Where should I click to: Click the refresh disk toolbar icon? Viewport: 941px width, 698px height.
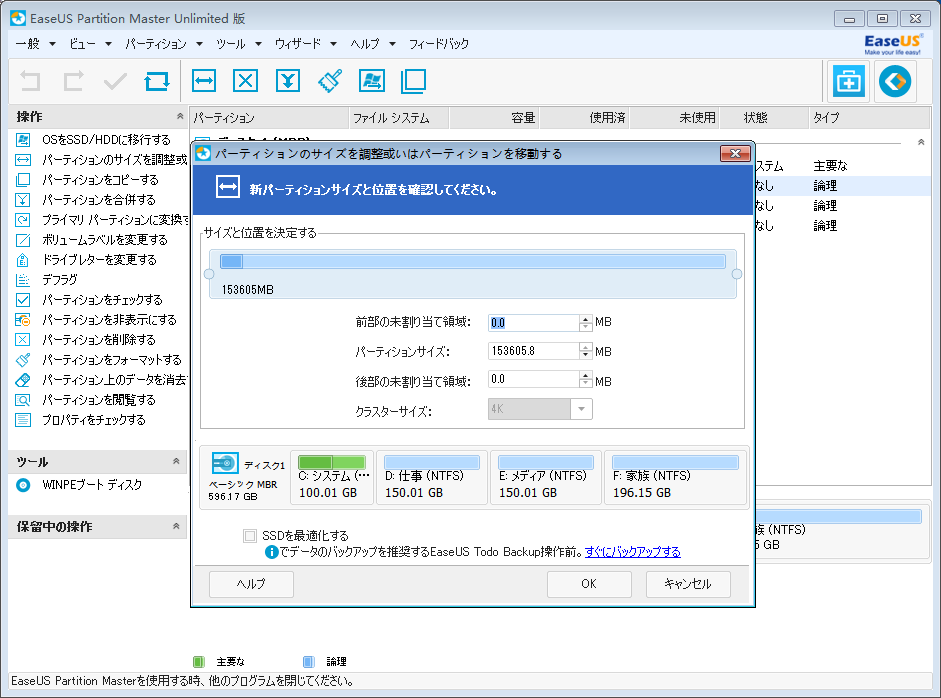pyautogui.click(x=157, y=81)
